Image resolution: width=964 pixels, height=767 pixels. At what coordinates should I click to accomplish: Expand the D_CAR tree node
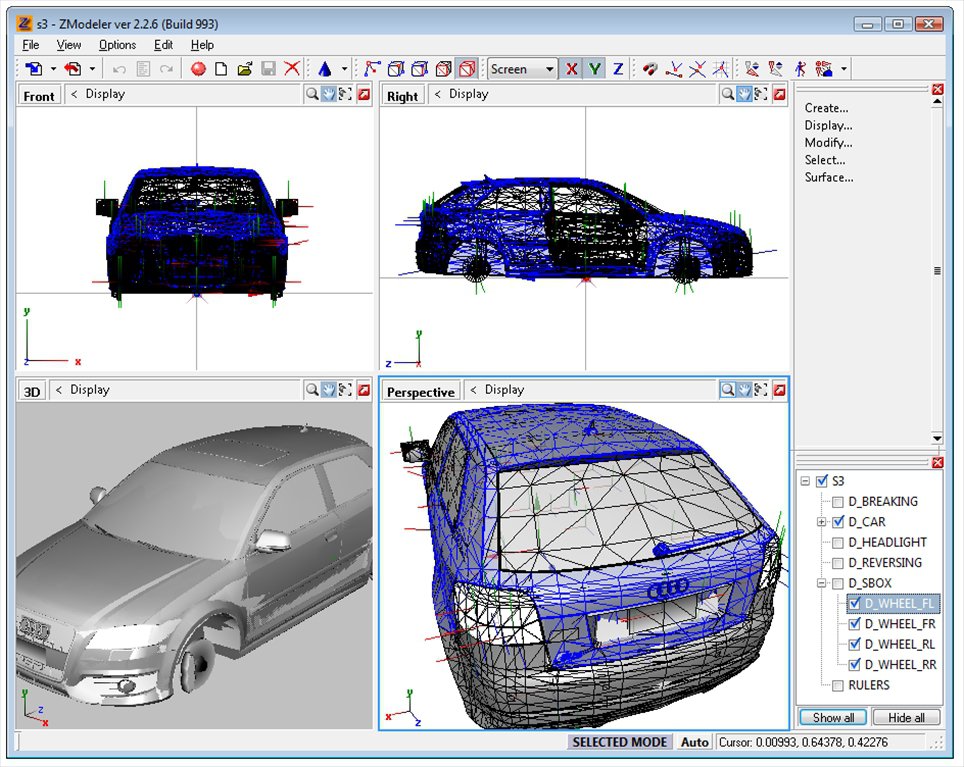(821, 522)
